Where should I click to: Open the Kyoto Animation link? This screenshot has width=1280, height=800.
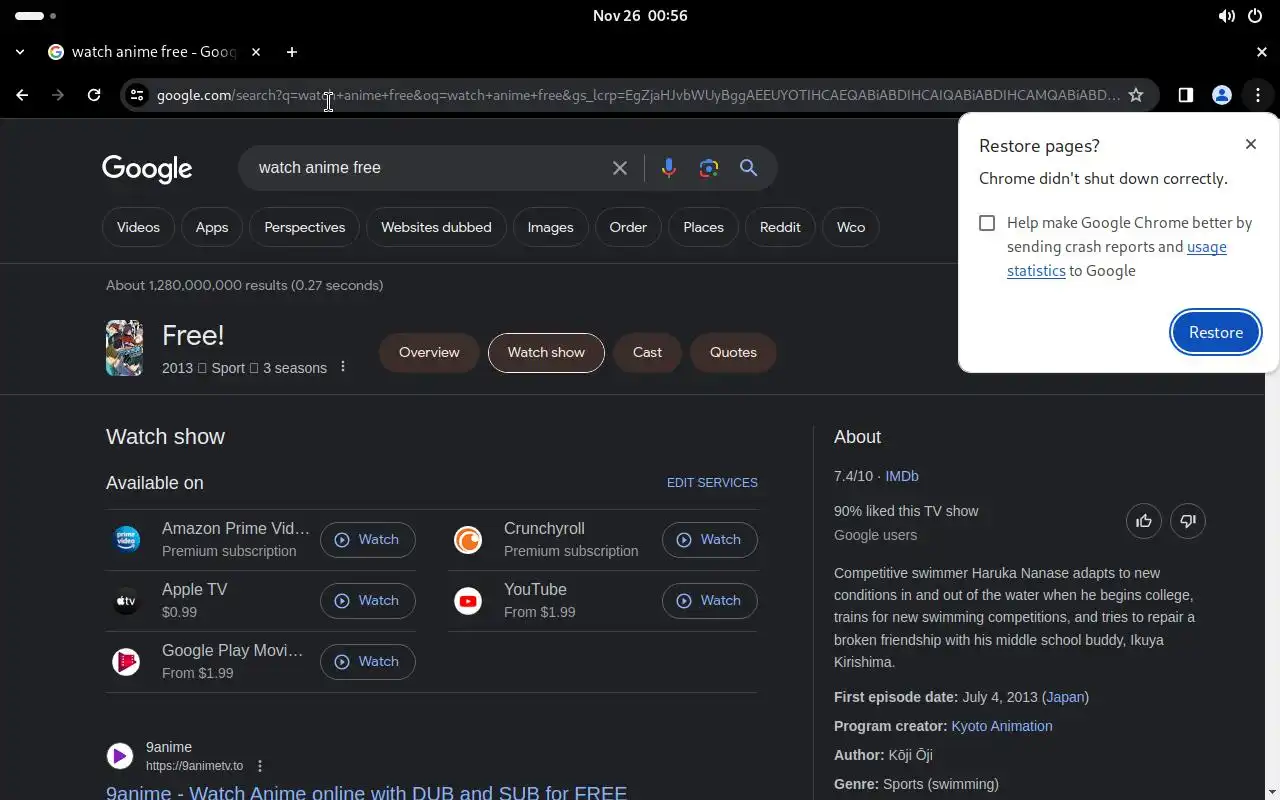pos(1002,726)
